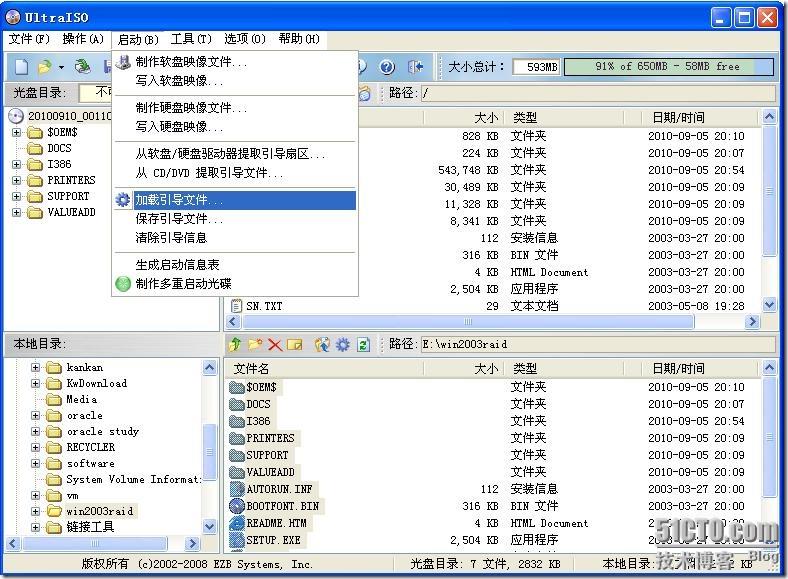The height and width of the screenshot is (579, 788).
Task: Click the BOOTFONT.BIN file icon
Action: (x=236, y=506)
